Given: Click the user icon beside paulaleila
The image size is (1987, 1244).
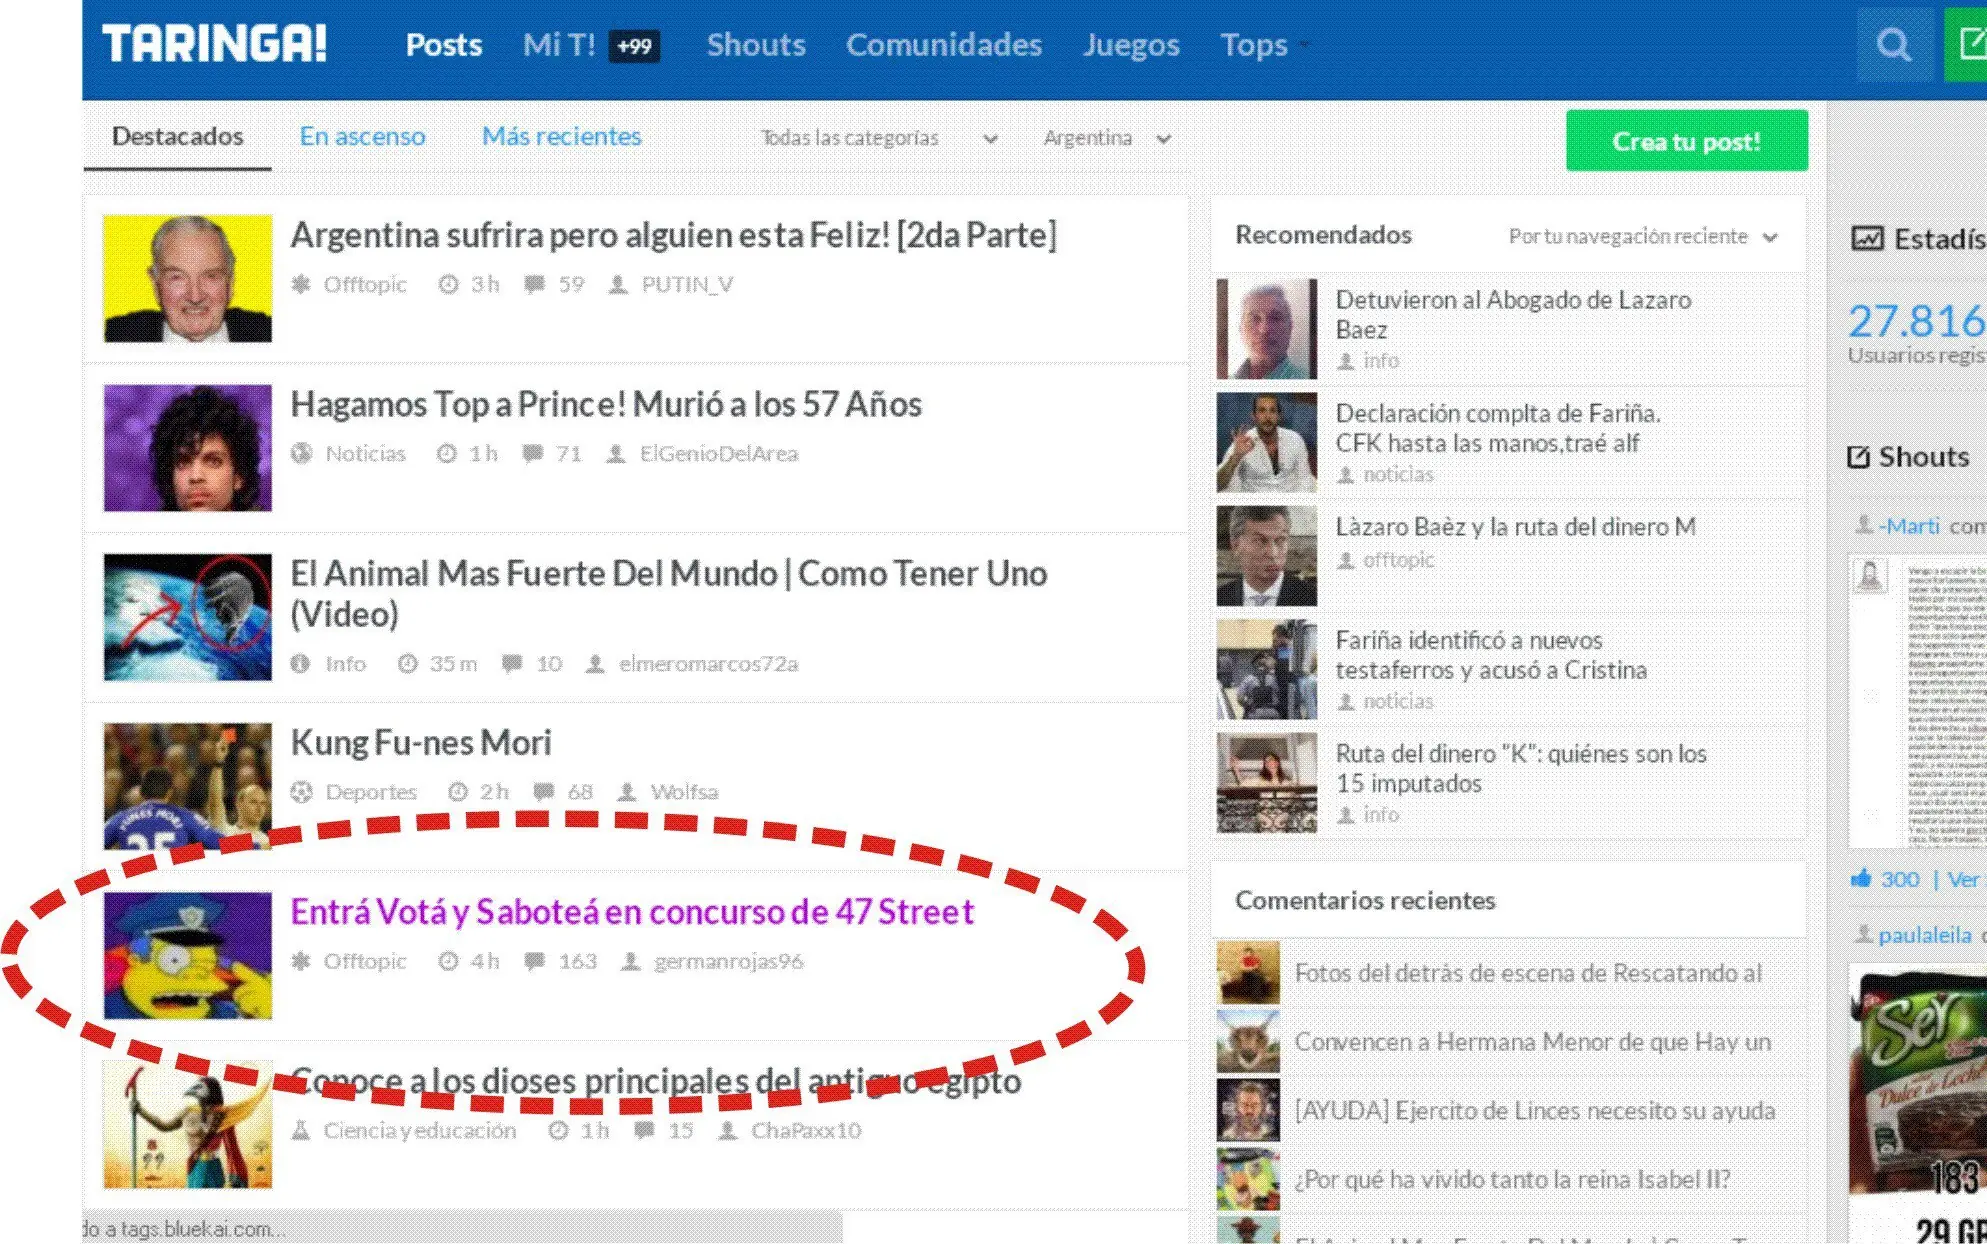Looking at the screenshot, I should (x=1864, y=933).
